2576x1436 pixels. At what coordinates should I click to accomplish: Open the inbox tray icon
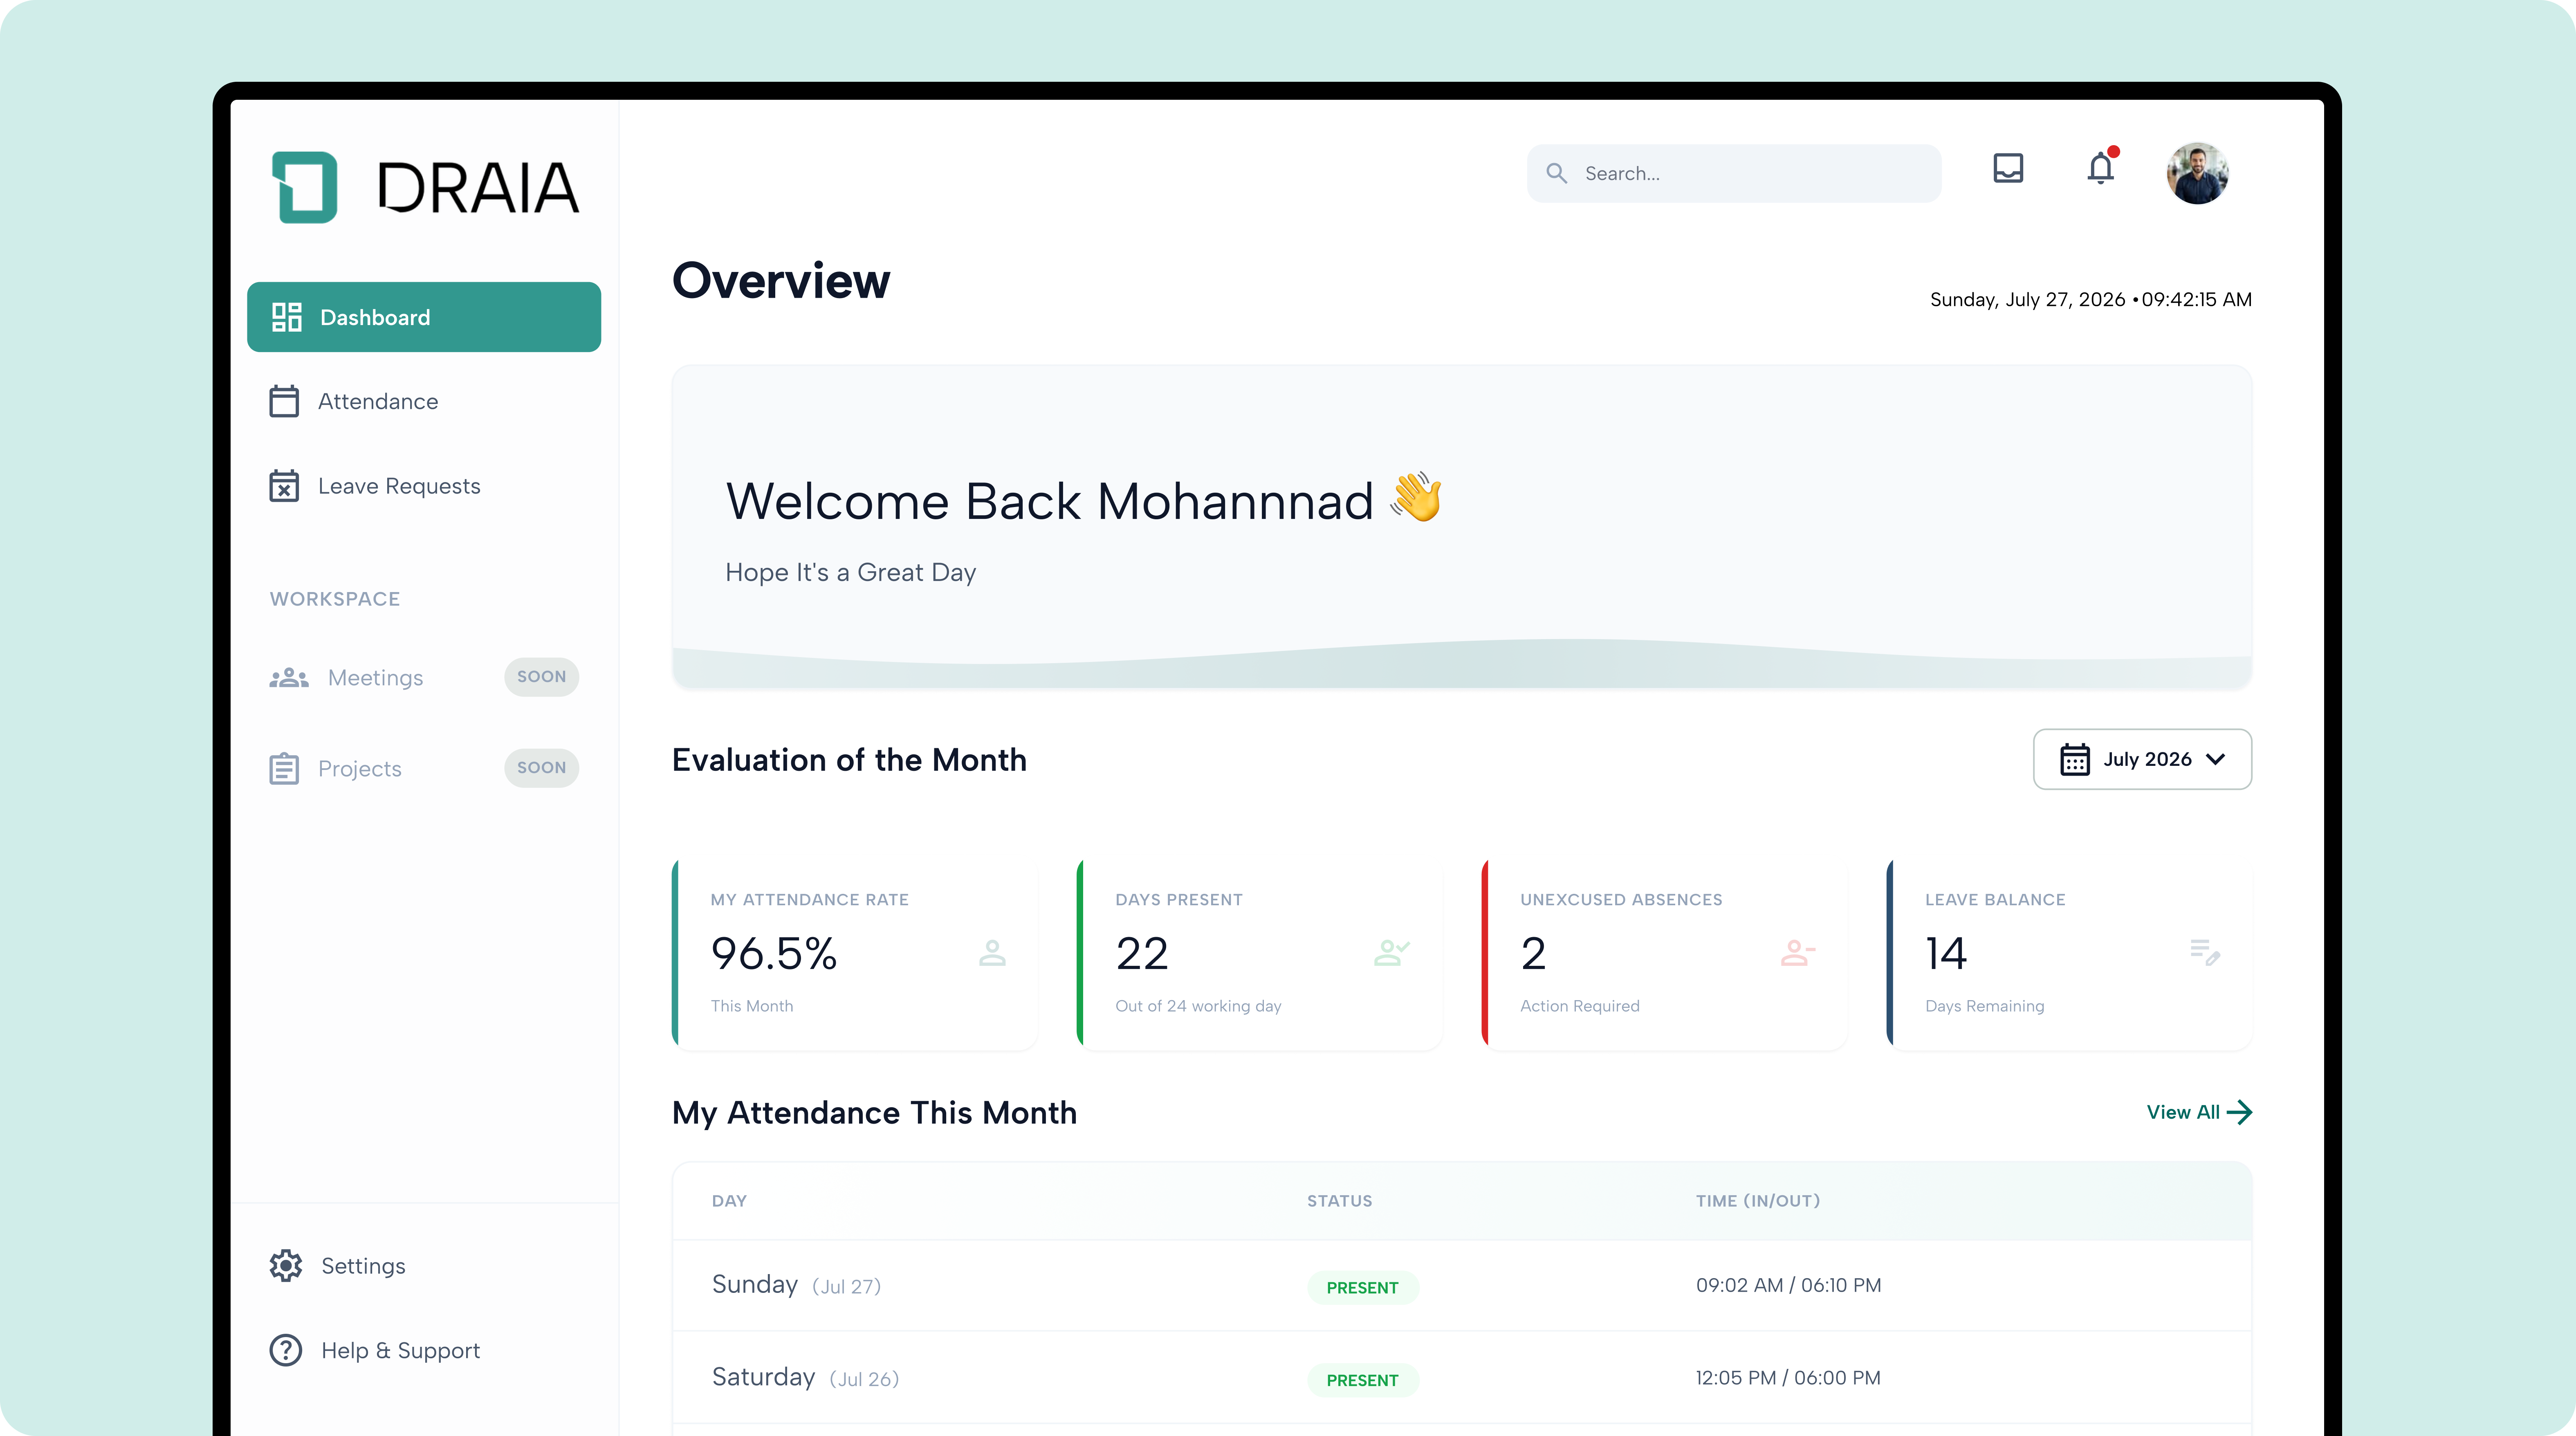point(2008,168)
